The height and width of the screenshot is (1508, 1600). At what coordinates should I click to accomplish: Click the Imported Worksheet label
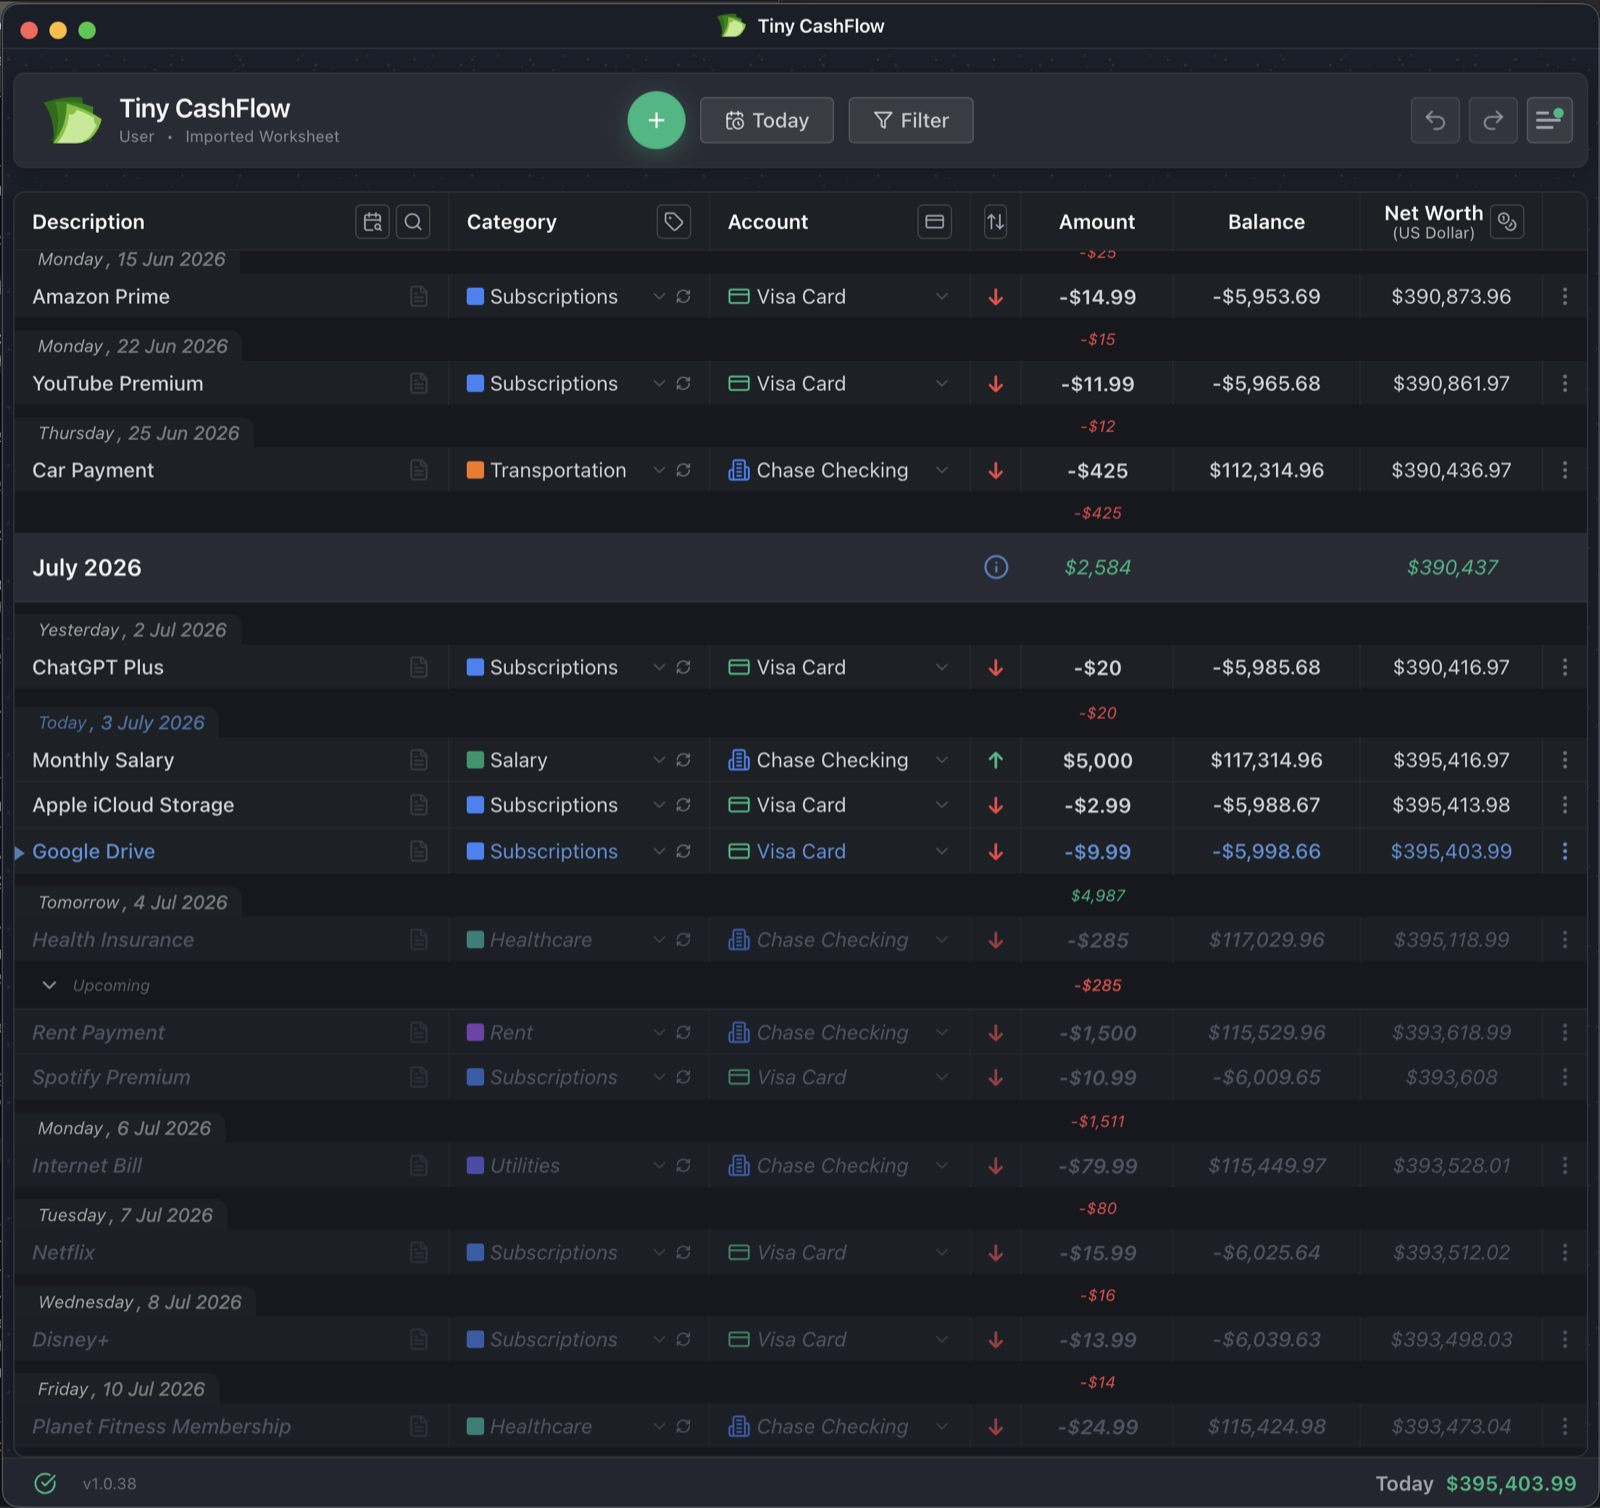click(262, 137)
